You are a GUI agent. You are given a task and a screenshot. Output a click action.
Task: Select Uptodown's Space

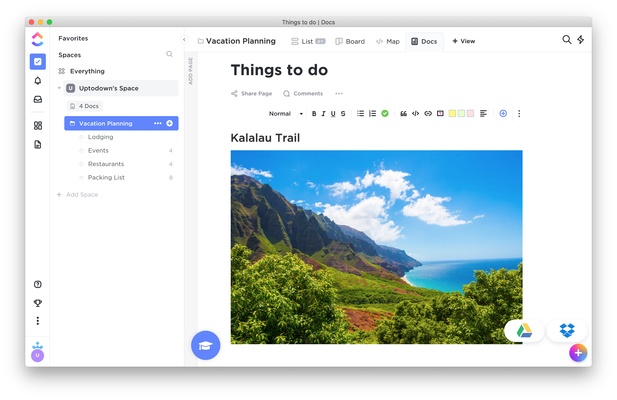[x=121, y=88]
